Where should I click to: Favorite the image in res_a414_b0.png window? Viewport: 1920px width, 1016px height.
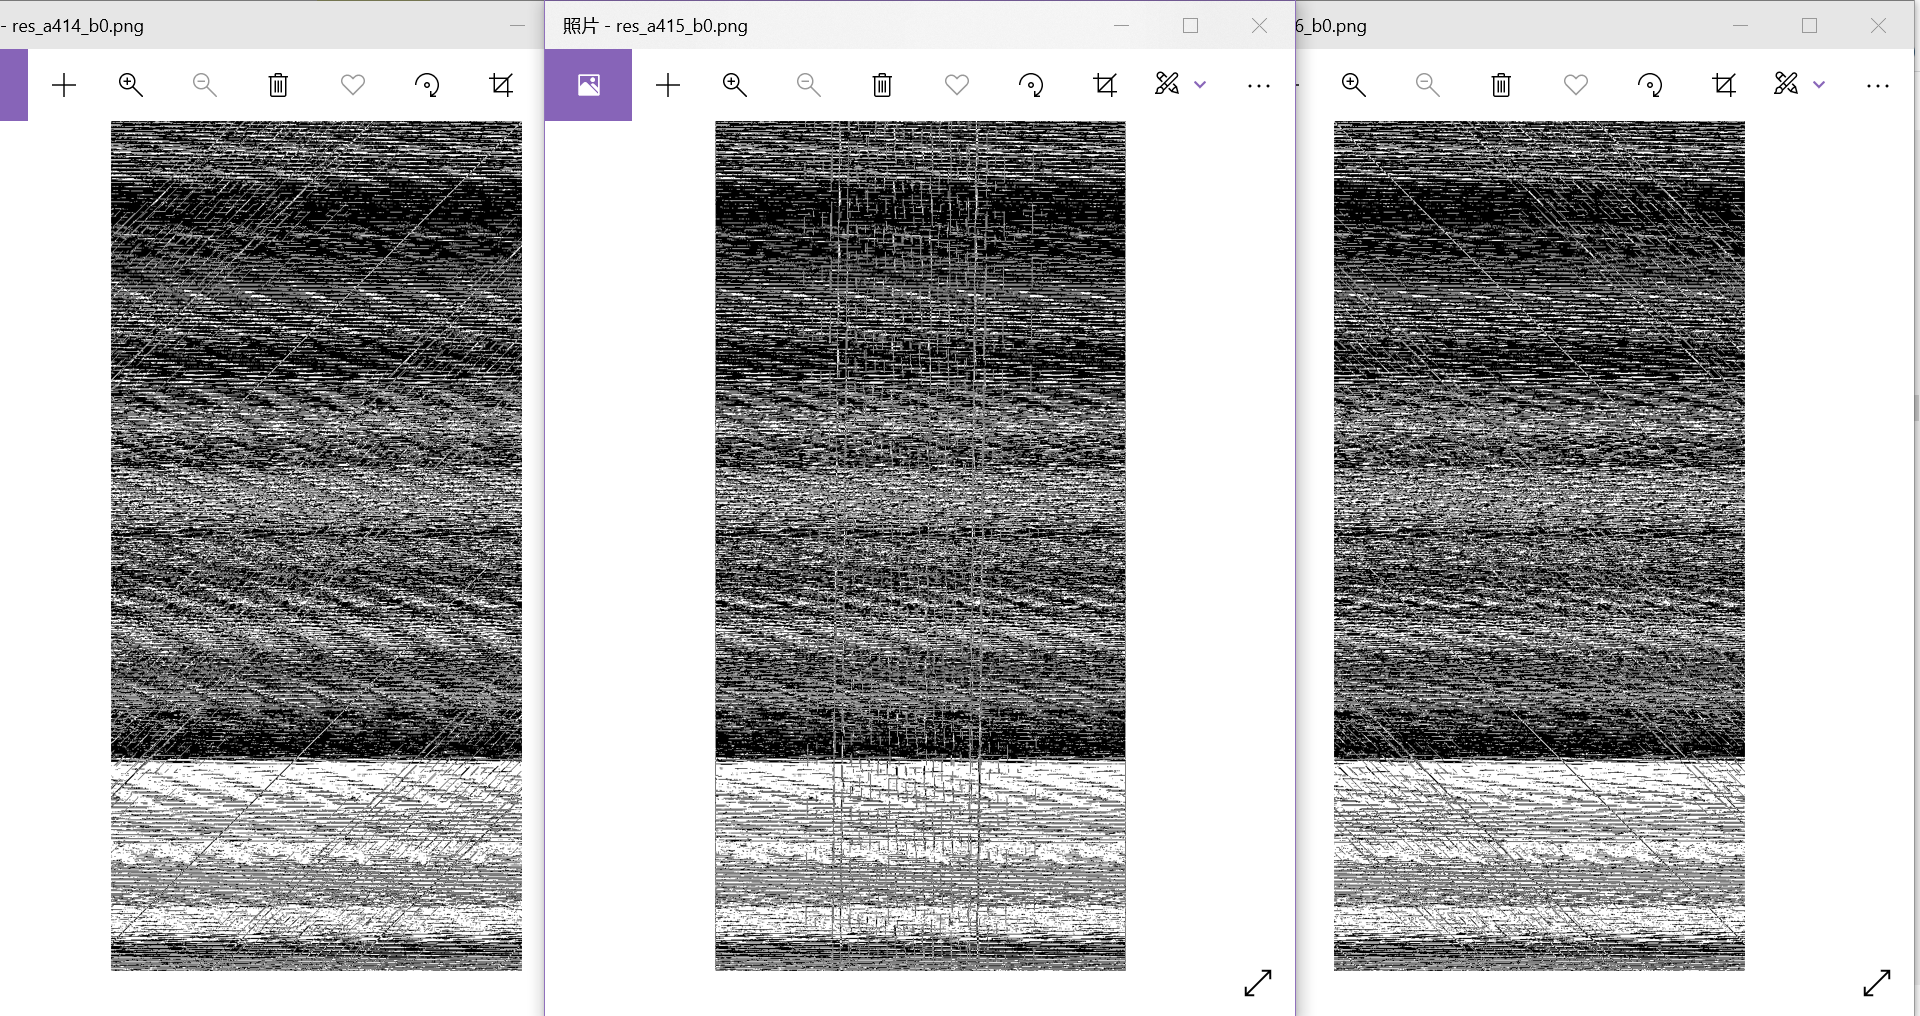[x=353, y=85]
